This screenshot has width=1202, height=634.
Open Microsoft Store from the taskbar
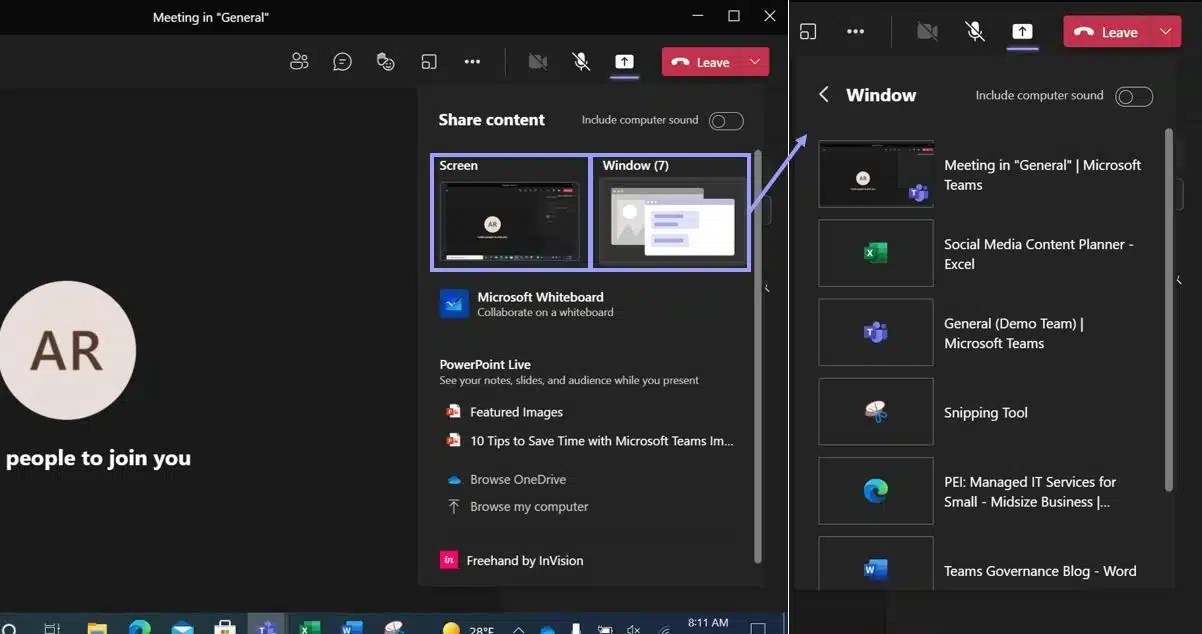click(225, 629)
